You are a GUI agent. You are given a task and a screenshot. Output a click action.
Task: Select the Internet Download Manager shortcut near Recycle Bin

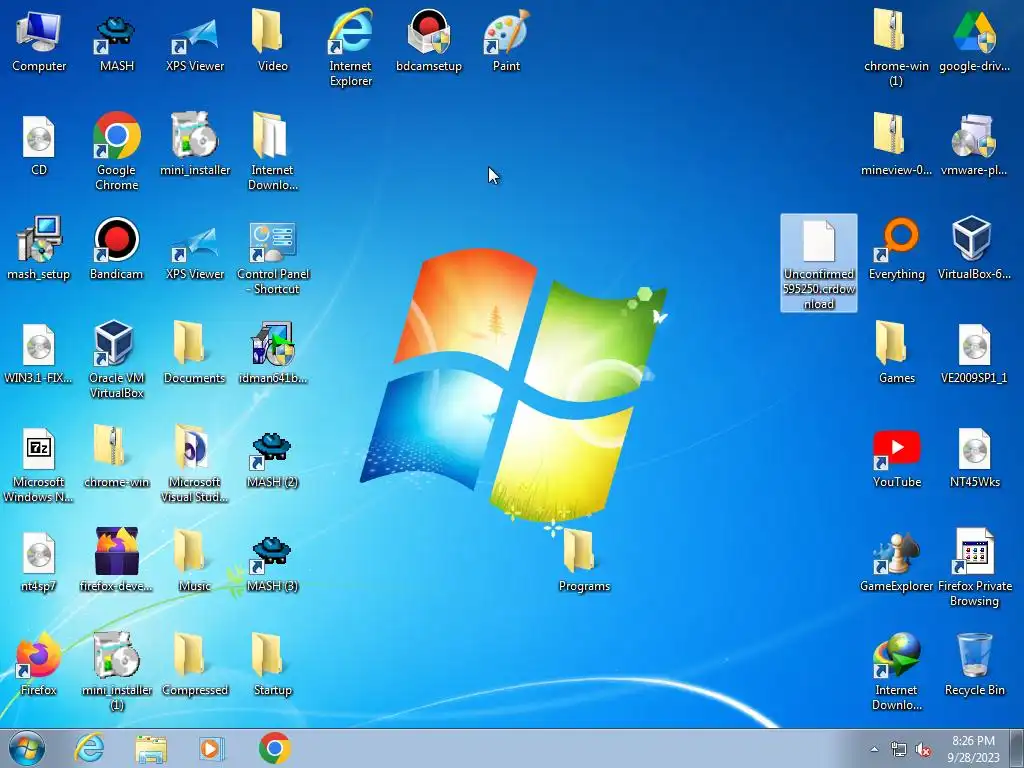(x=896, y=671)
